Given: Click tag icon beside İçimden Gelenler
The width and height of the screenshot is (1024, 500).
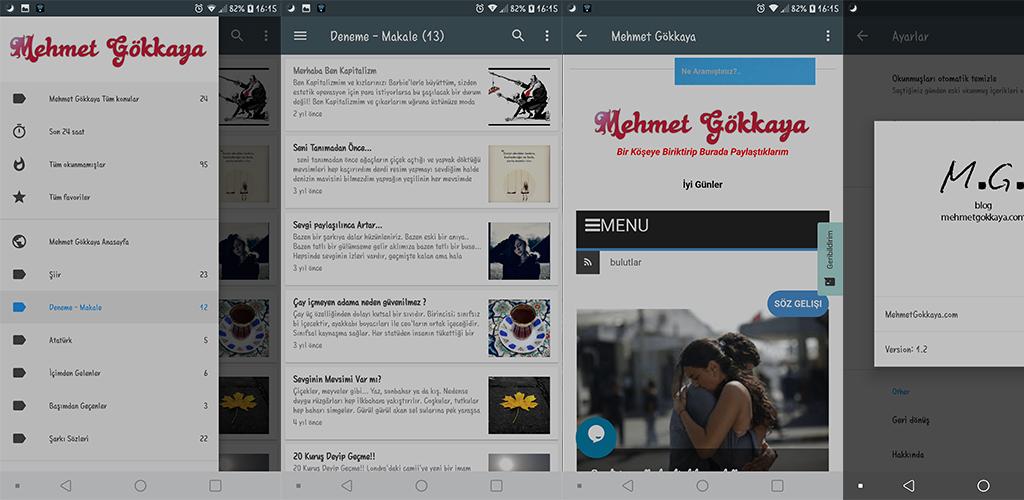Looking at the screenshot, I should tap(20, 373).
